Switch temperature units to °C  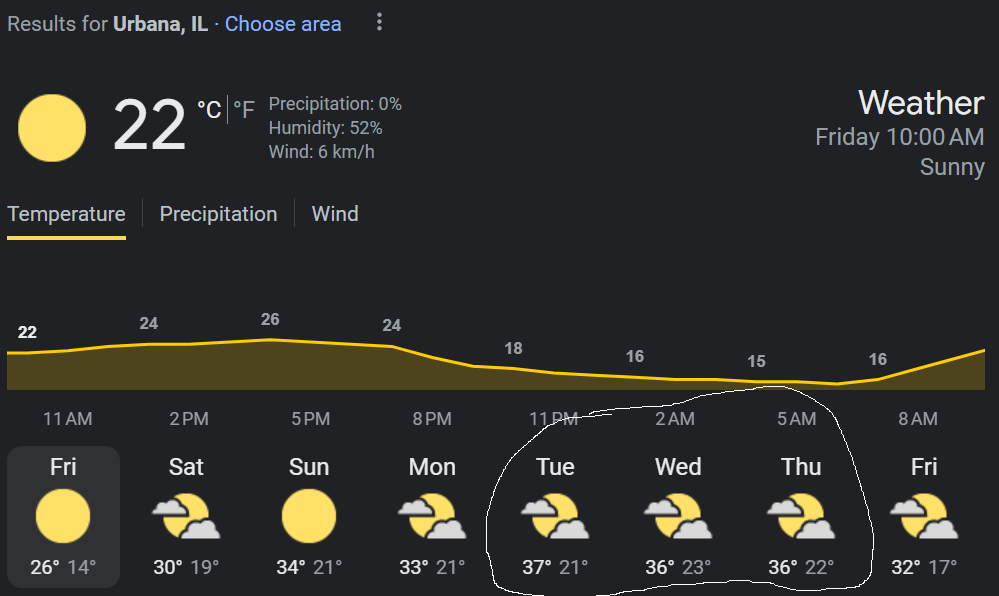tap(209, 110)
